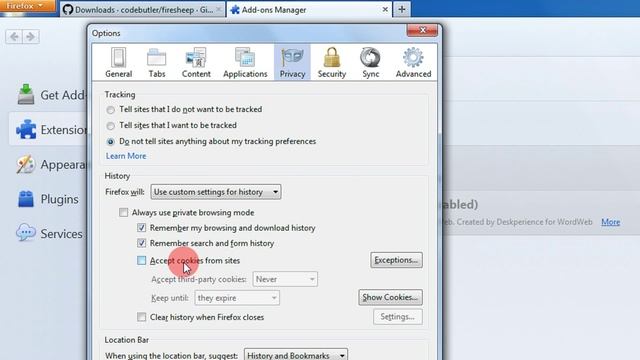Click More link in Add-ons Manager
The image size is (640, 360).
pyautogui.click(x=611, y=222)
